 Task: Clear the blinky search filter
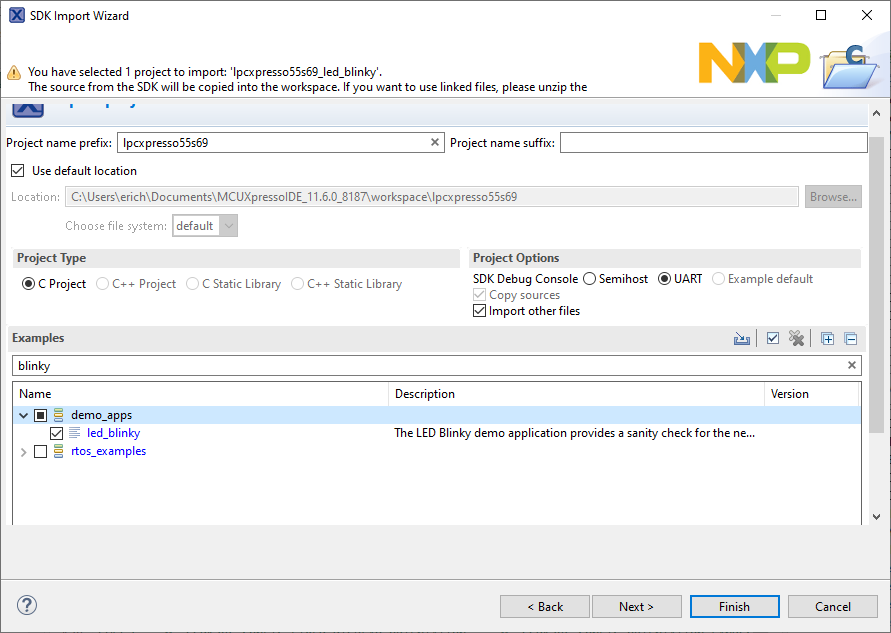click(x=852, y=365)
